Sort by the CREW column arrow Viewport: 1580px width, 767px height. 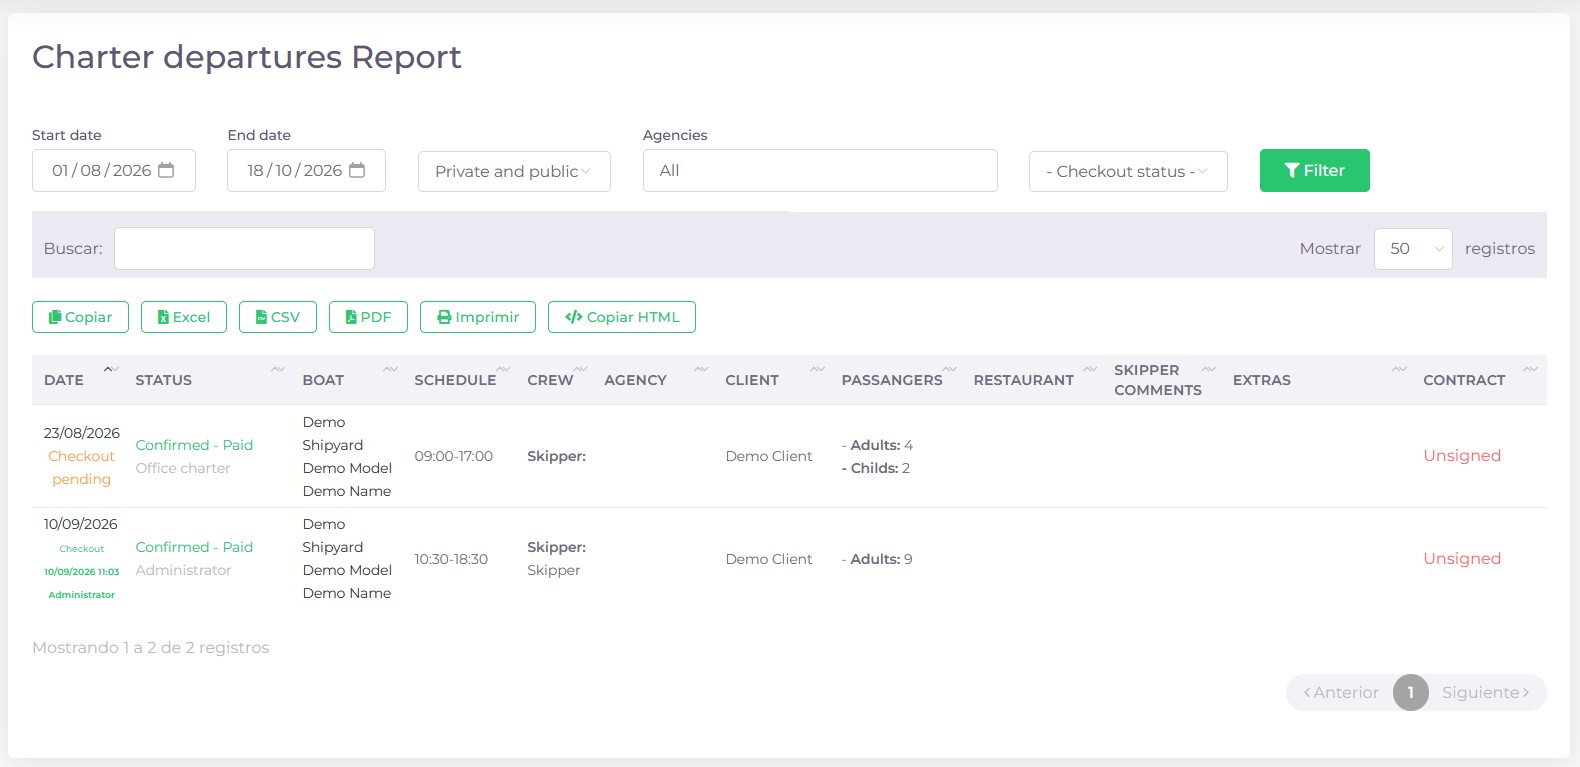coord(580,369)
